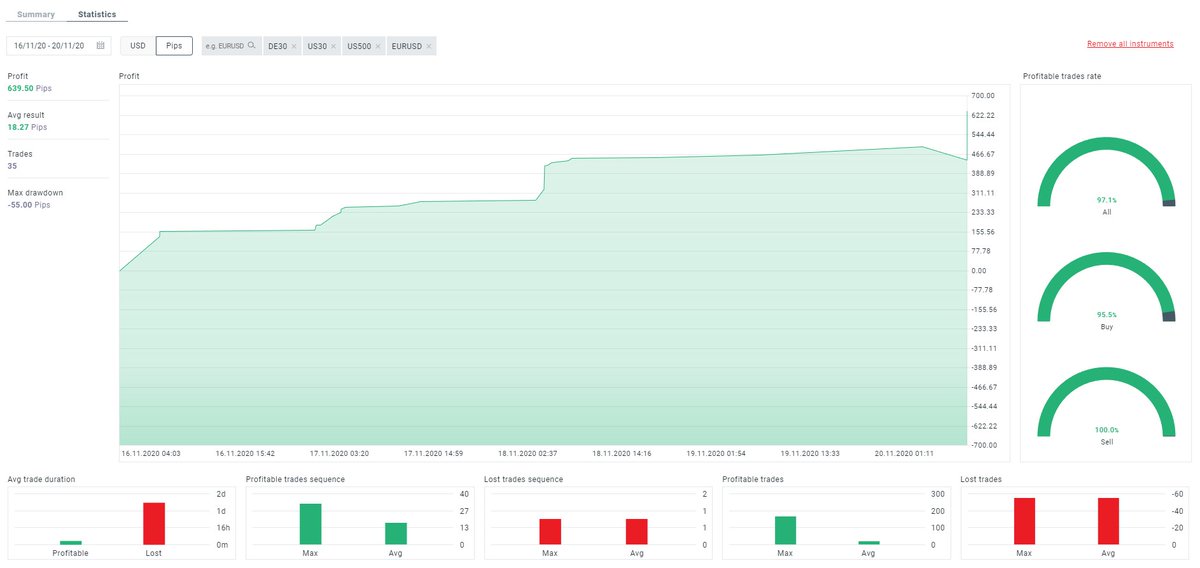Click the 20.11.2020 01:11 axis label
This screenshot has height=568, width=1200.
pyautogui.click(x=906, y=453)
